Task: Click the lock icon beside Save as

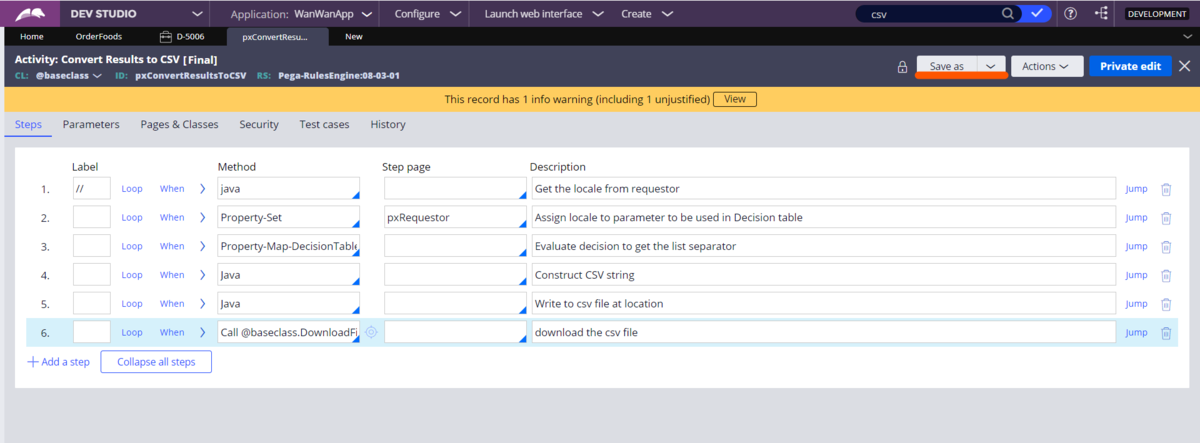Action: [902, 66]
